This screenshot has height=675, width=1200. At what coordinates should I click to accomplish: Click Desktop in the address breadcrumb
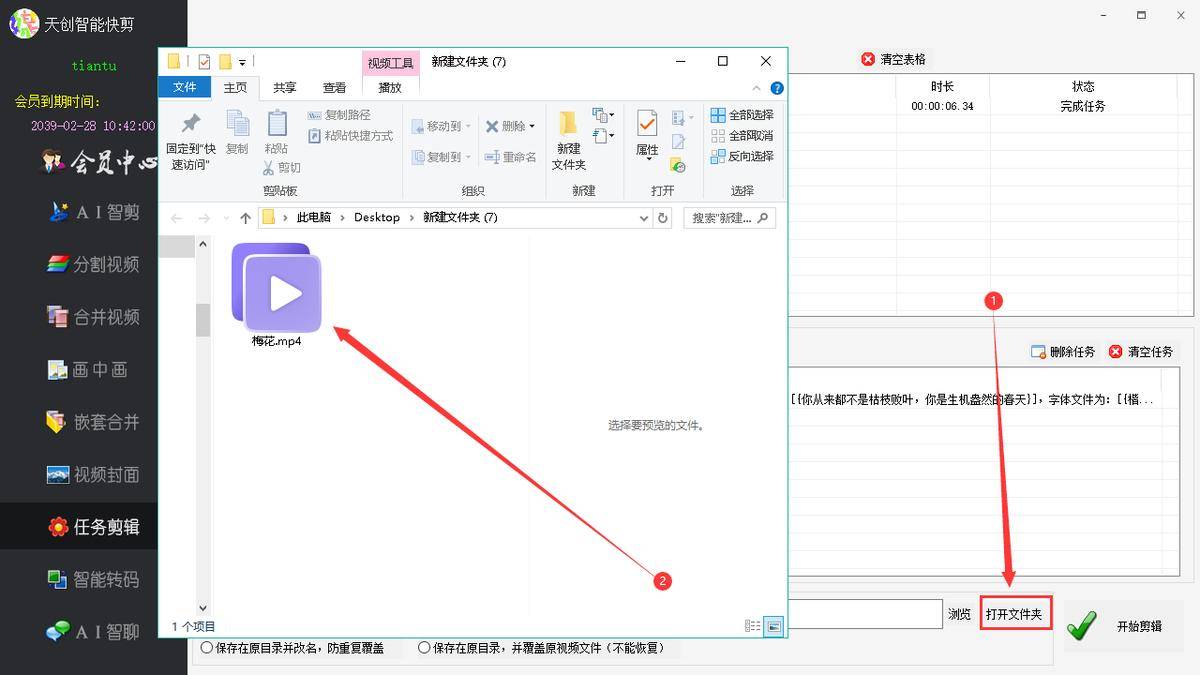click(377, 217)
